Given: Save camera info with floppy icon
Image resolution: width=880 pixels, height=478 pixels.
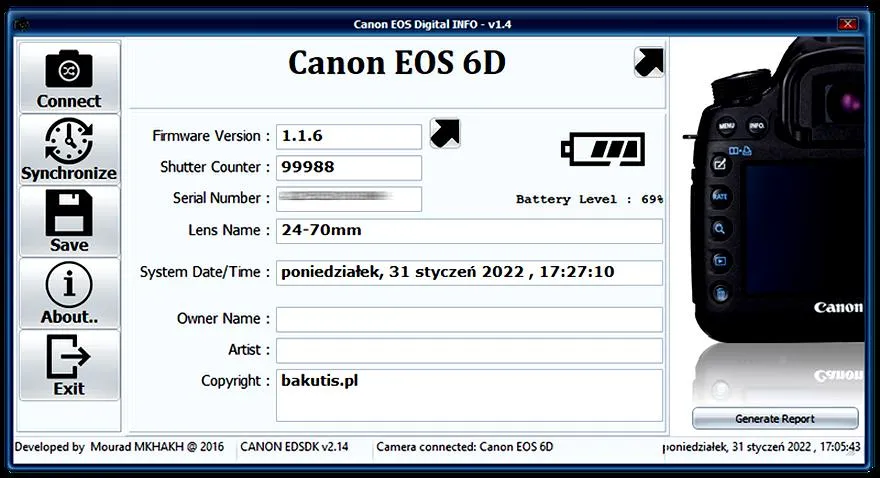Looking at the screenshot, I should 70,221.
